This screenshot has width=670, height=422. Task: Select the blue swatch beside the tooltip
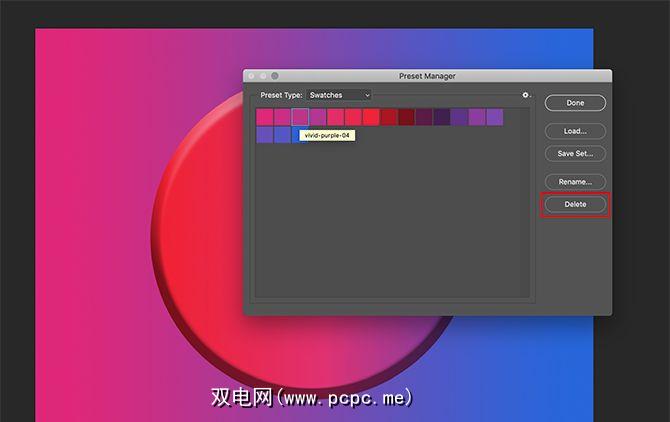click(x=296, y=135)
